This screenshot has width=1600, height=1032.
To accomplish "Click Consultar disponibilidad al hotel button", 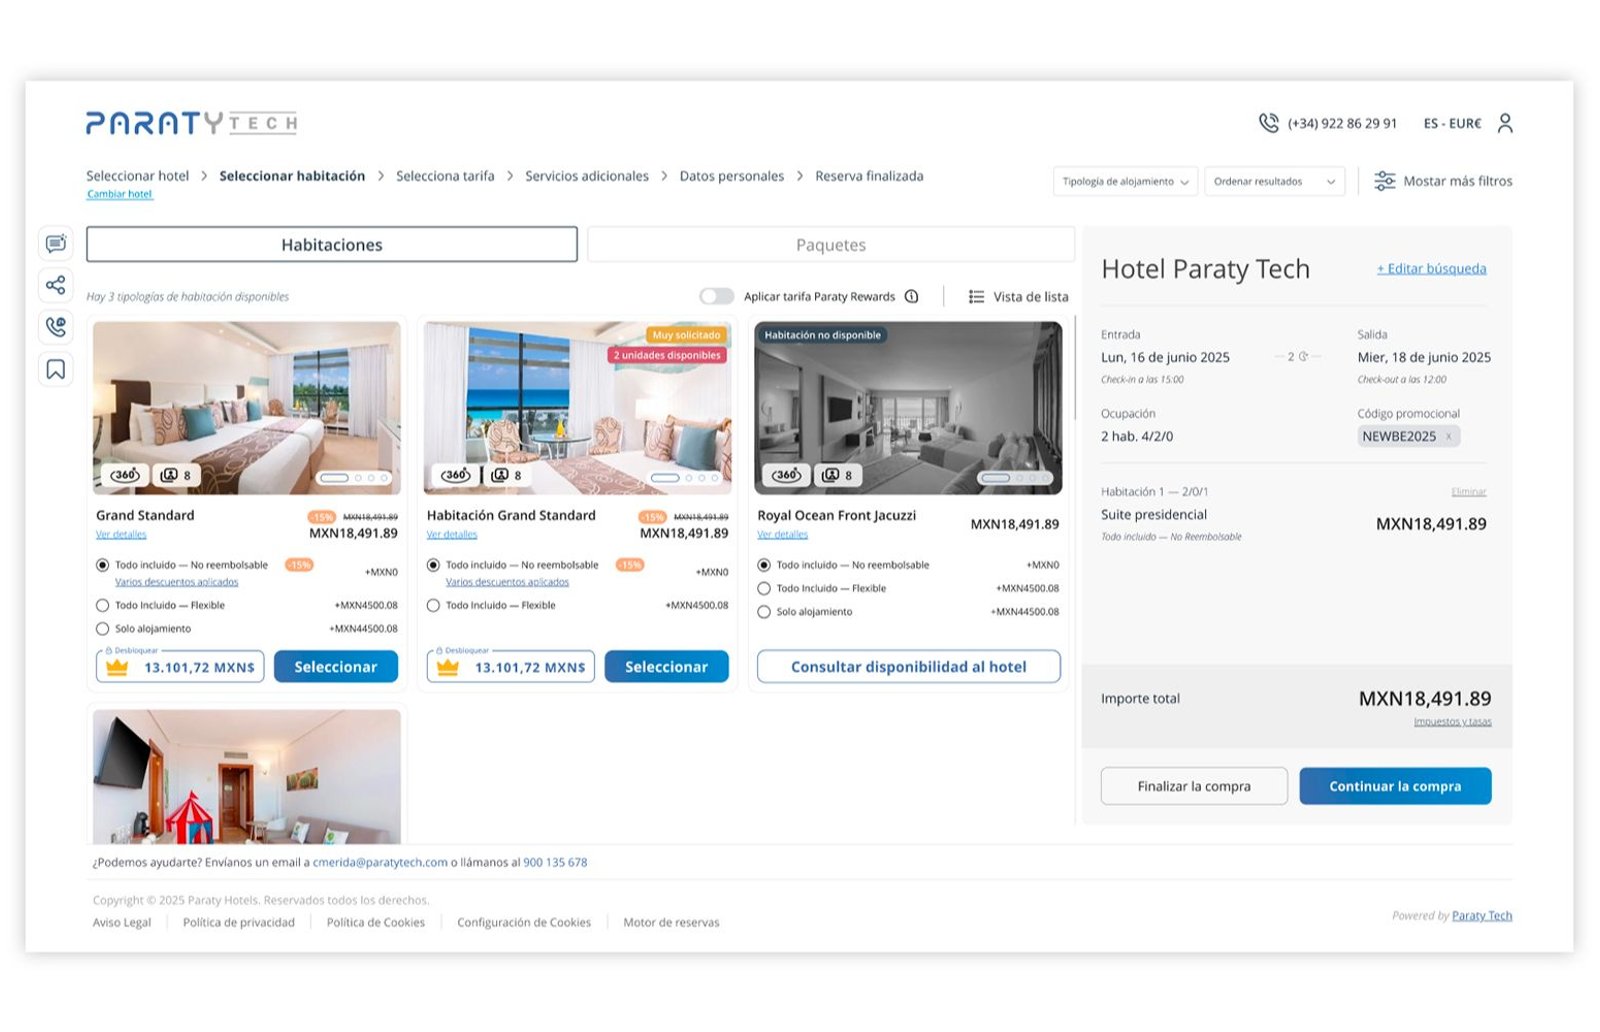I will (x=909, y=667).
